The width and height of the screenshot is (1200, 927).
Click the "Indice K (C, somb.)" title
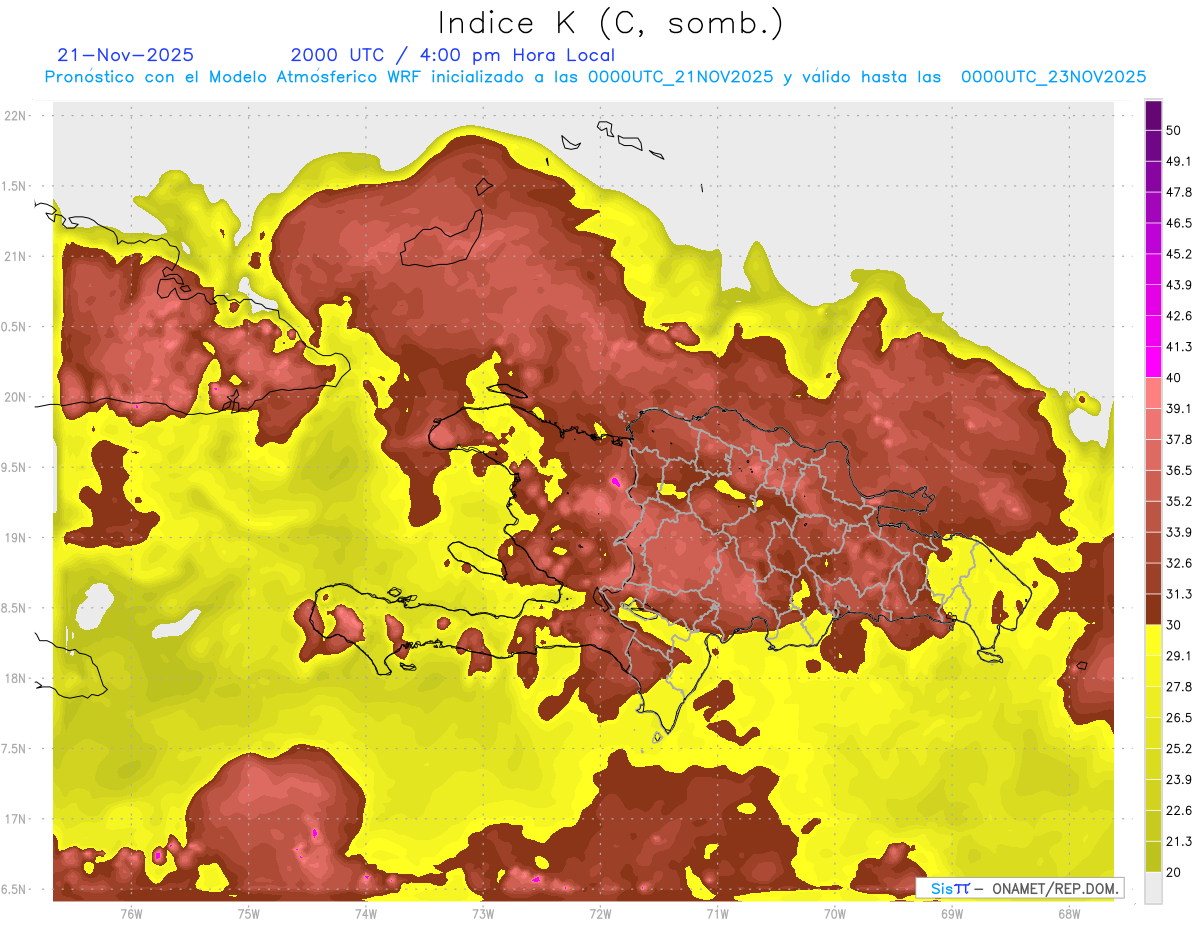click(x=611, y=24)
